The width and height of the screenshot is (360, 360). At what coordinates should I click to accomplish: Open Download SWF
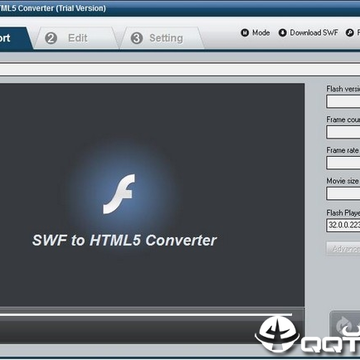point(308,33)
